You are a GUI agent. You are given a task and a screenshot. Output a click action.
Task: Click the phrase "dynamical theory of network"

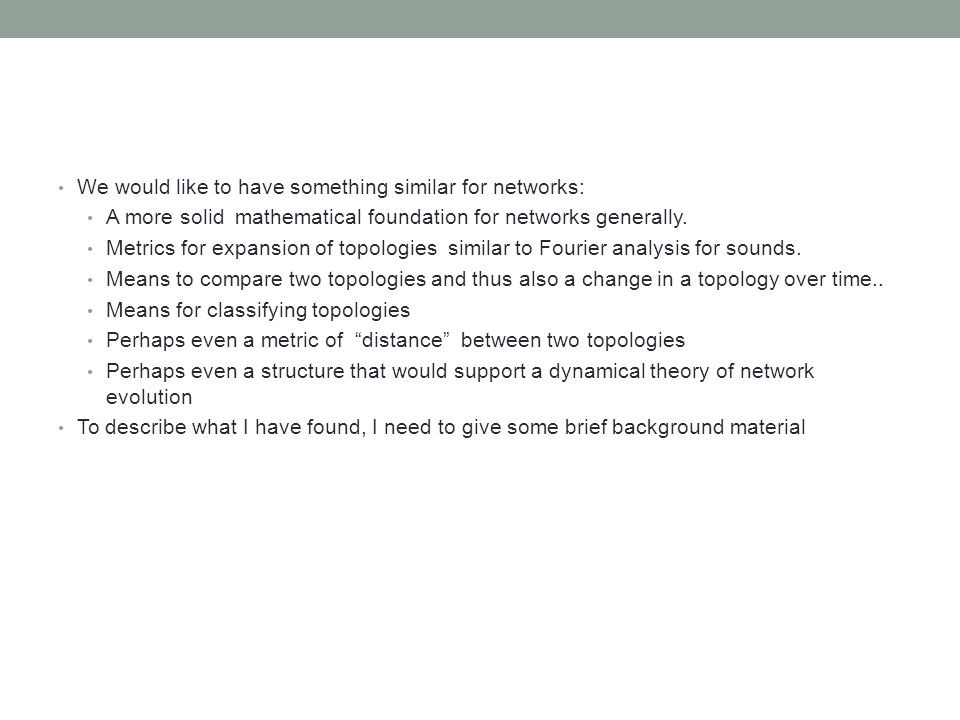(681, 372)
